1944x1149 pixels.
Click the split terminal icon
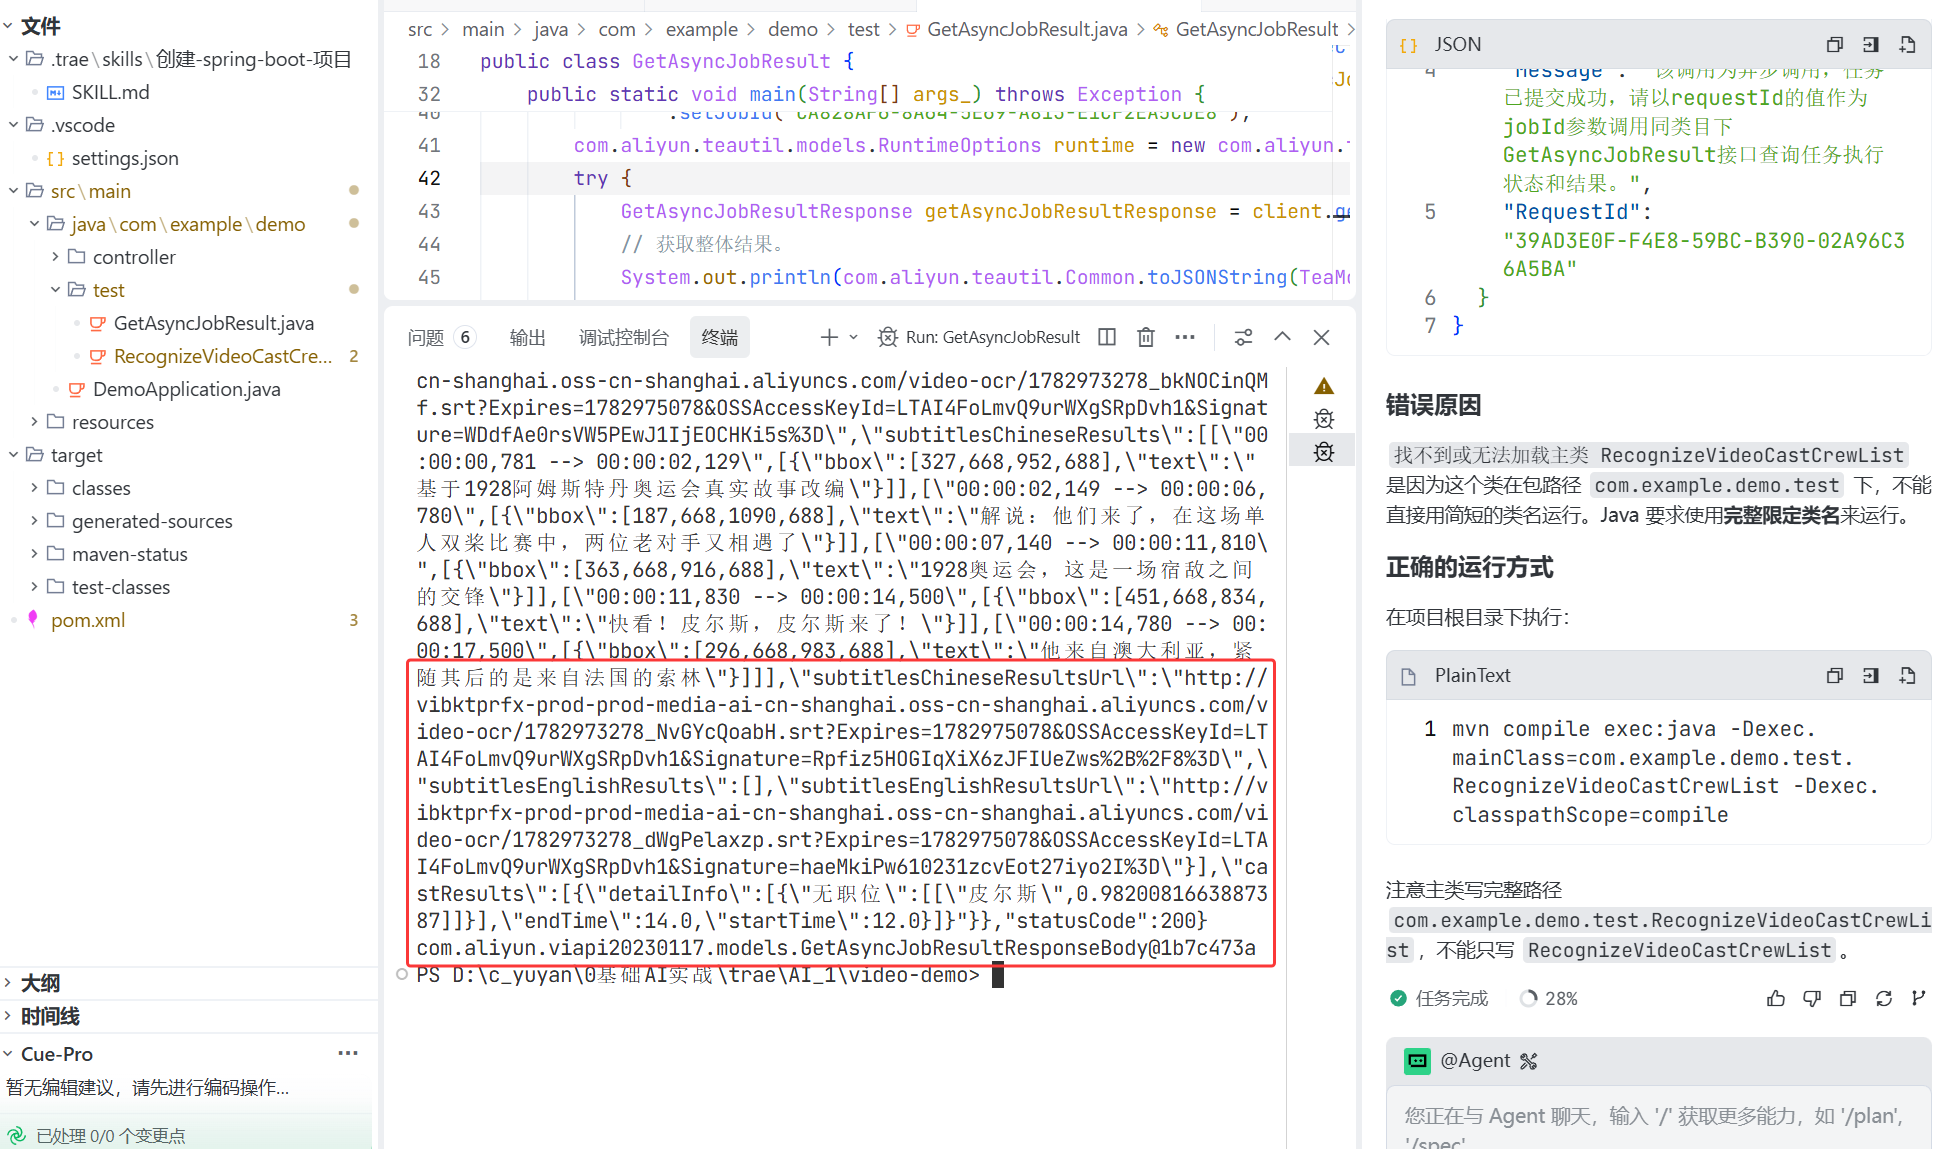coord(1107,338)
